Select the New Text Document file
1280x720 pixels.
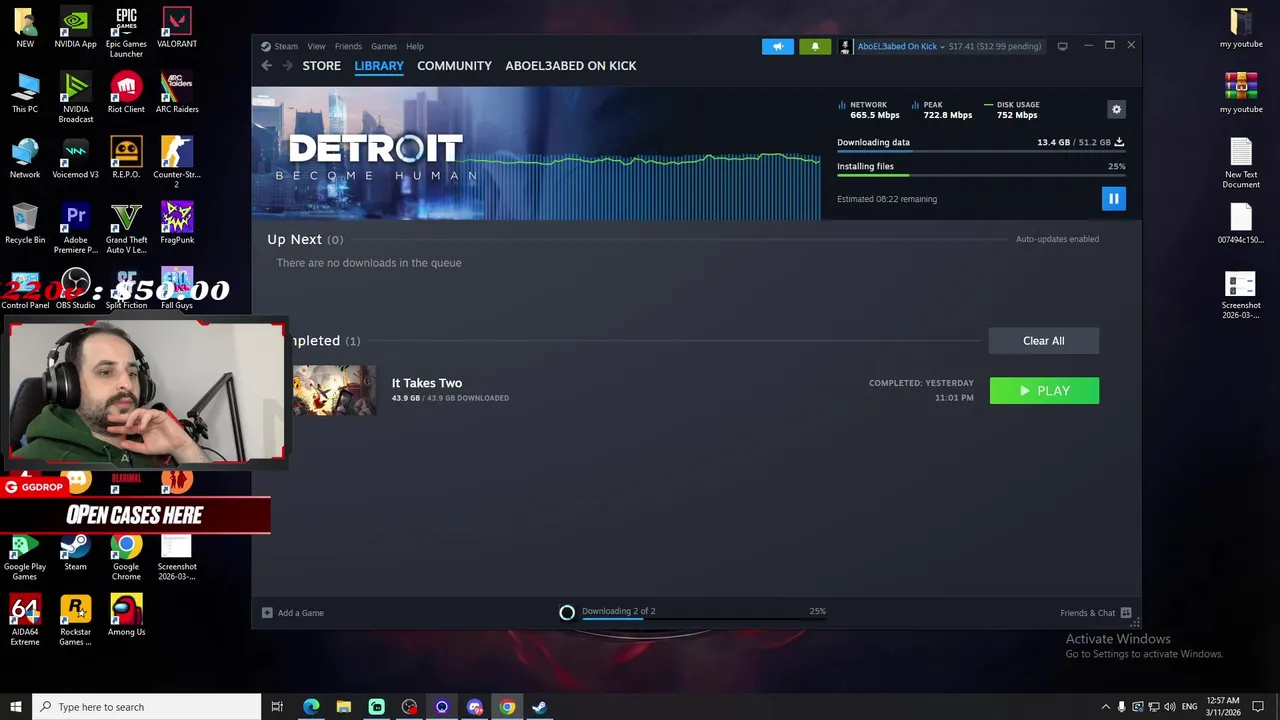point(1241,163)
